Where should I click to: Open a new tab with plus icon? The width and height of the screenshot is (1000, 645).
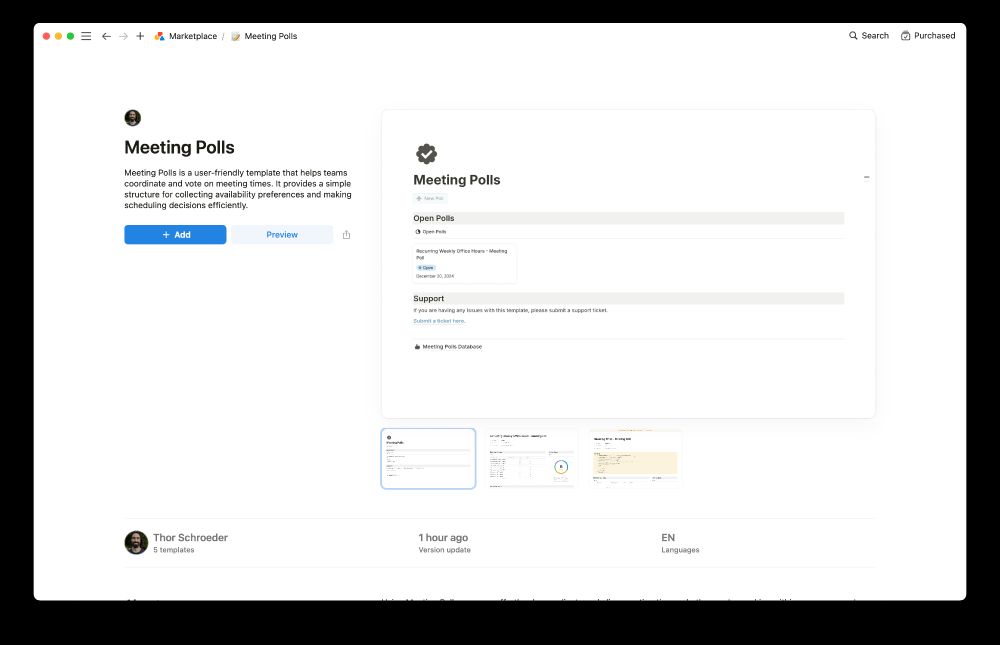pyautogui.click(x=140, y=36)
